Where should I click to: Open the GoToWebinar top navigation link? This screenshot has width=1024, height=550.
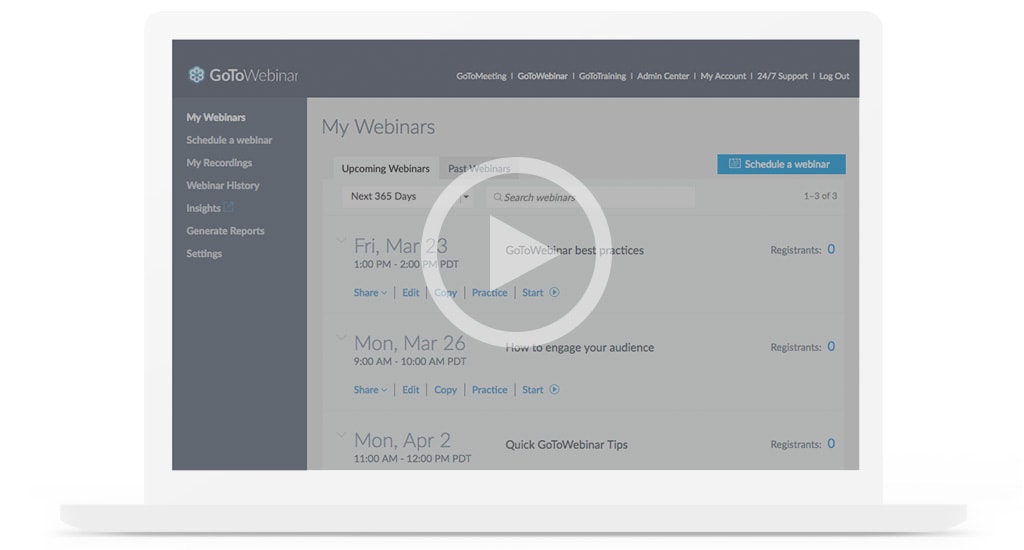(542, 76)
